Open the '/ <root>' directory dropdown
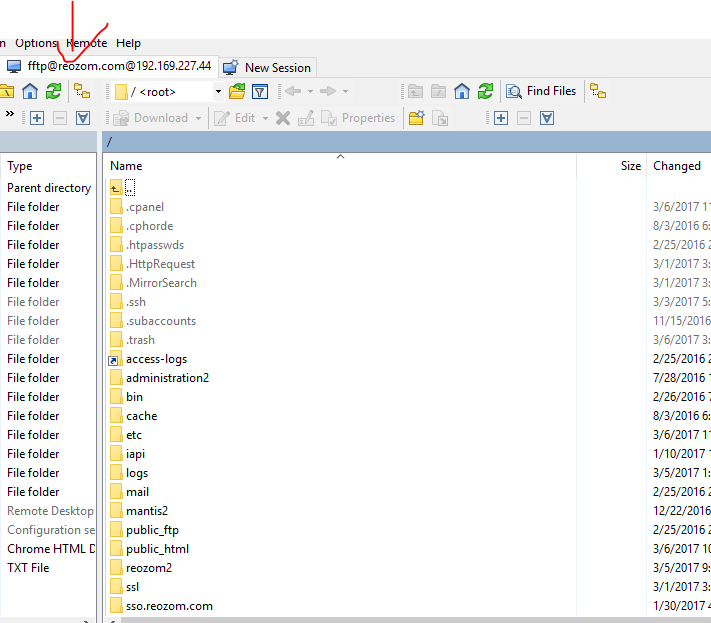The image size is (711, 623). tap(218, 92)
